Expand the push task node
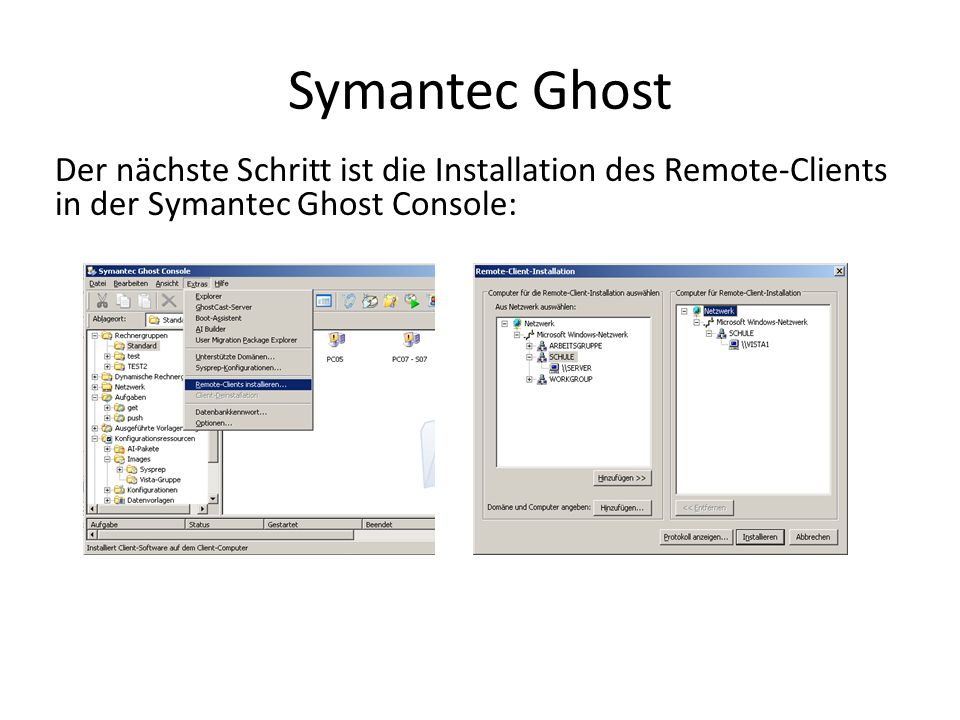 coord(107,418)
